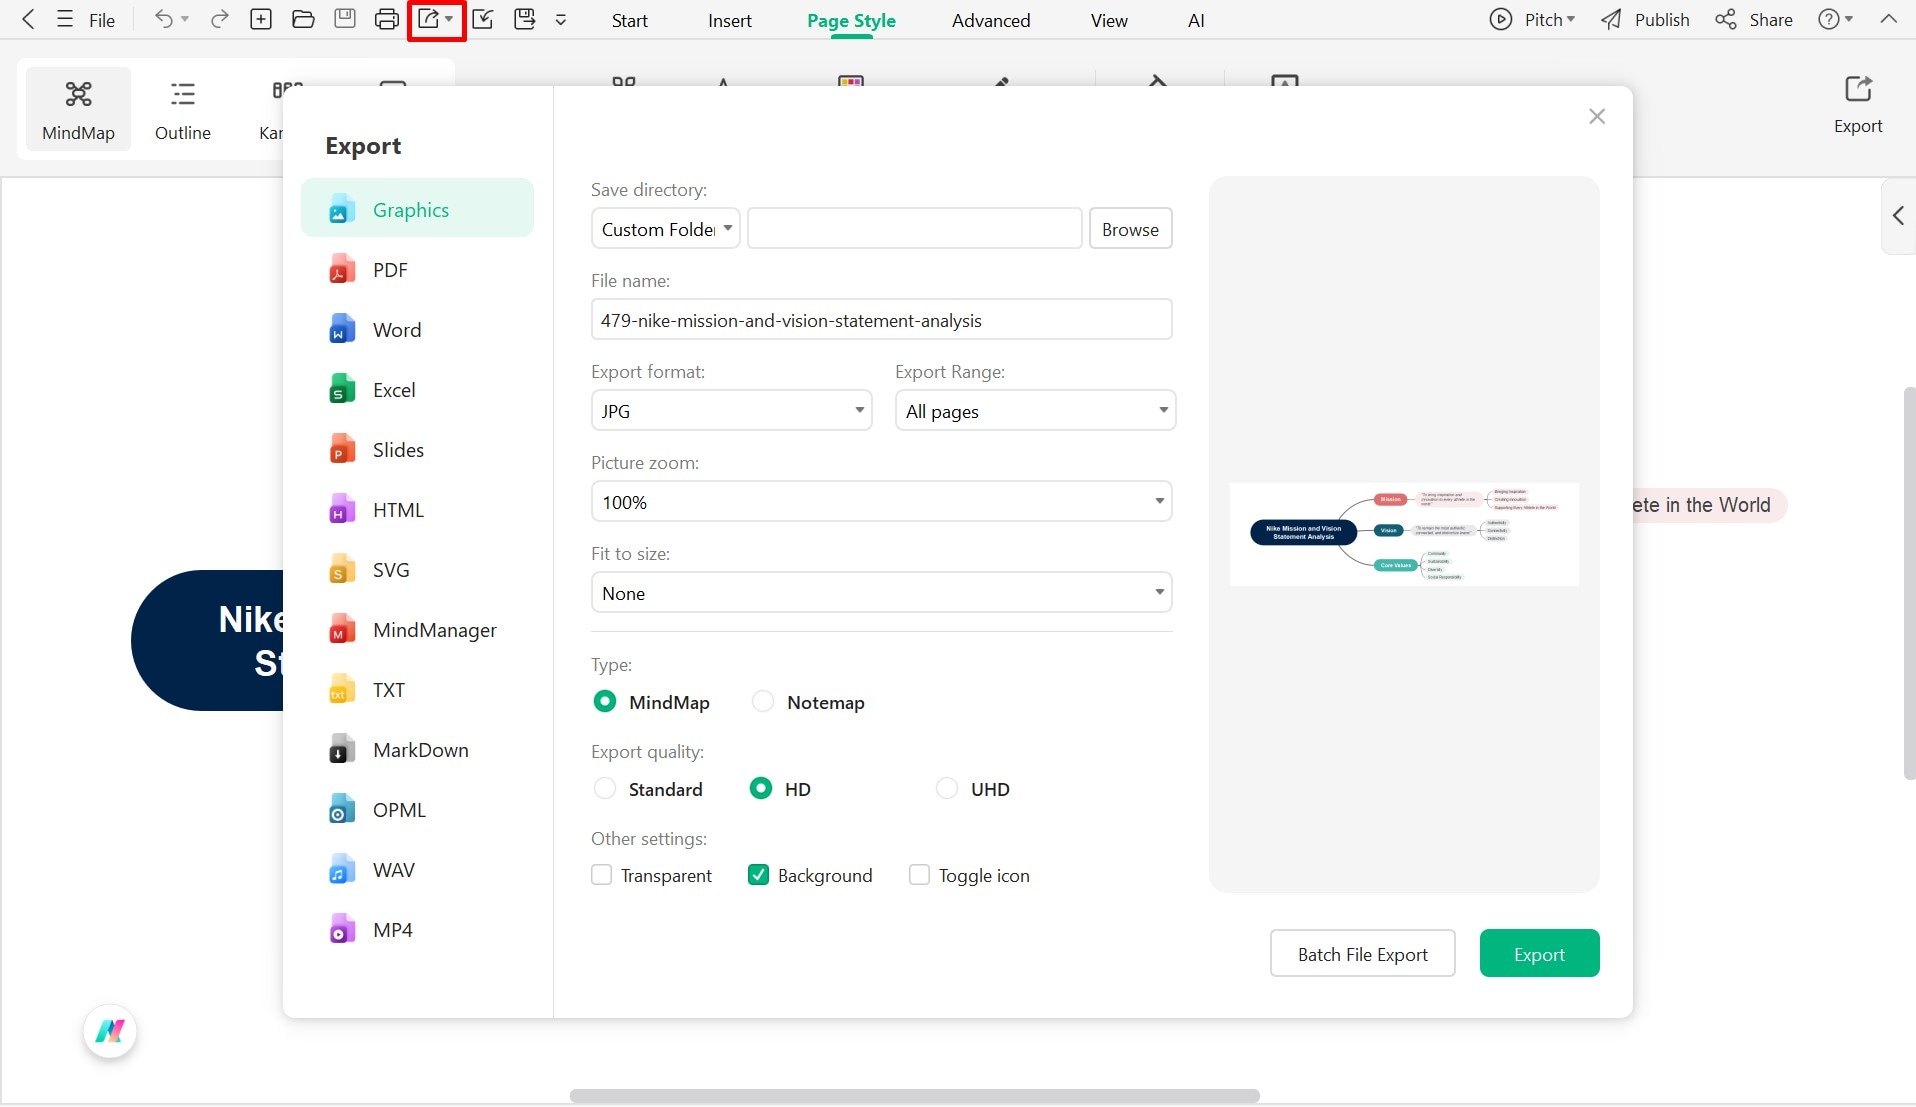Select Standard export quality
The image size is (1916, 1107).
(605, 789)
